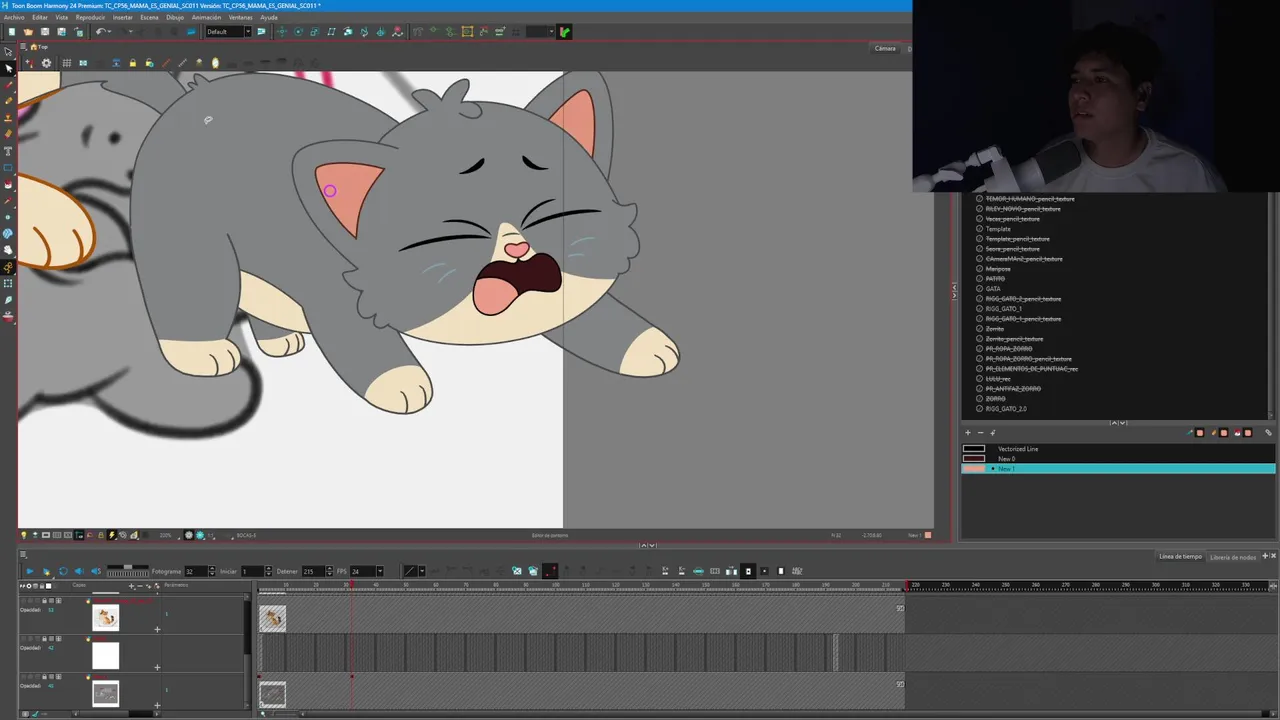Select the RIGG_GATO_1 palette

[1004, 309]
